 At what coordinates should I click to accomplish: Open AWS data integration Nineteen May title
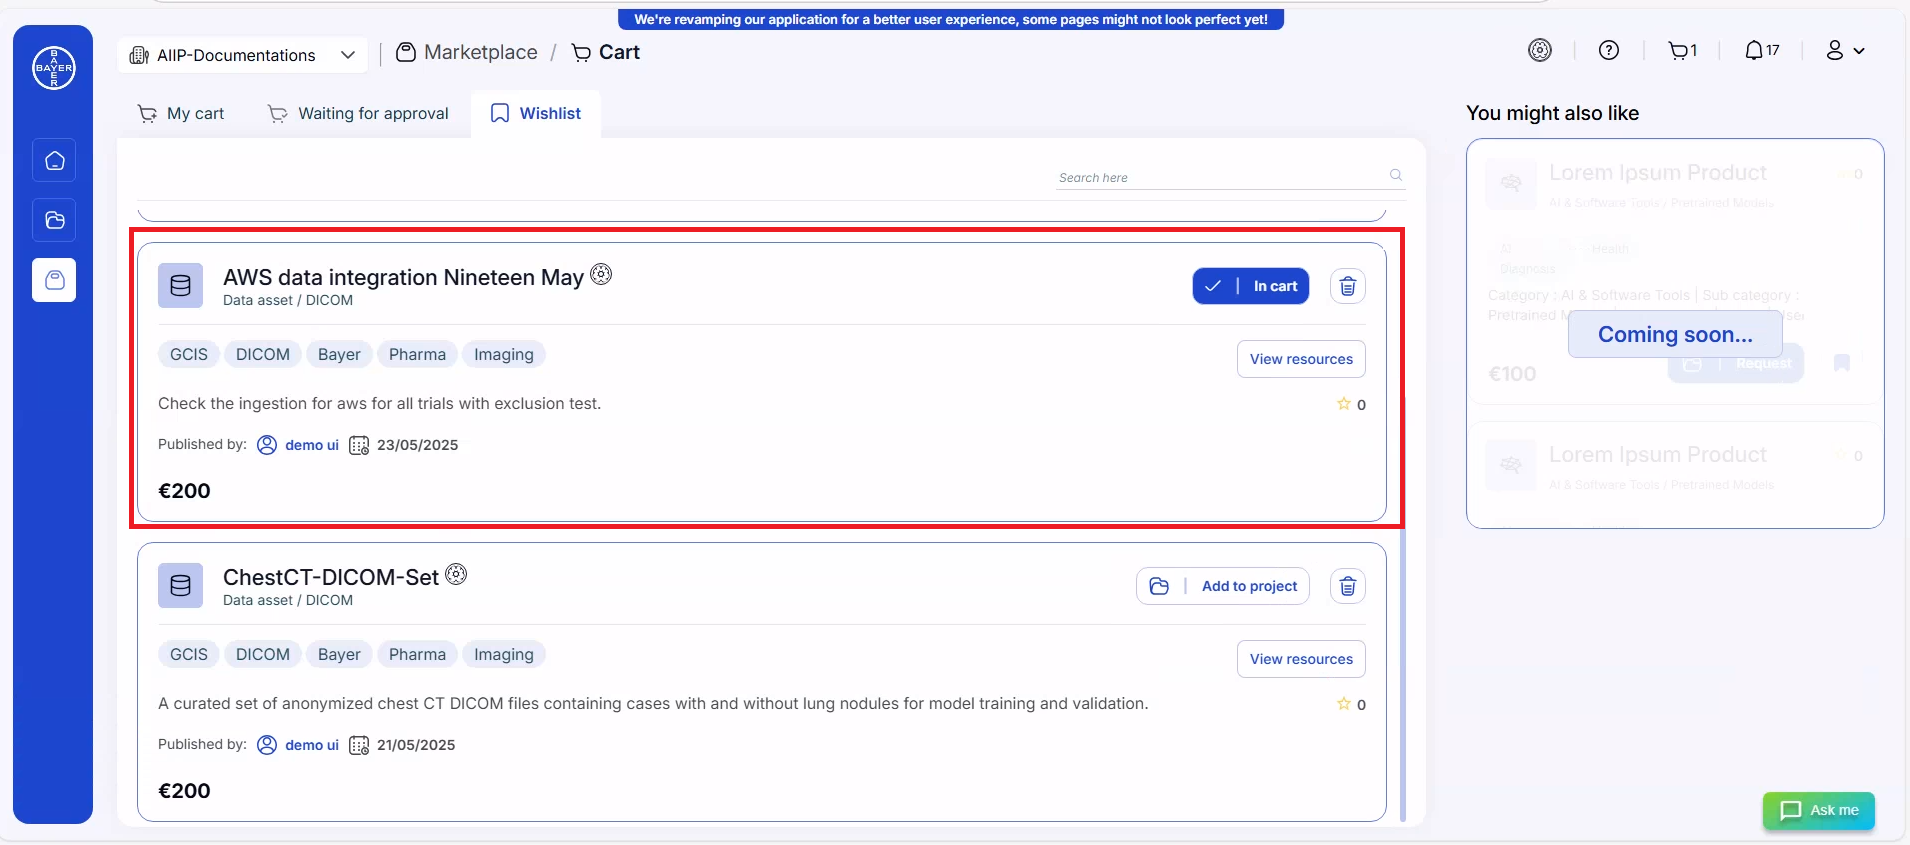click(403, 277)
